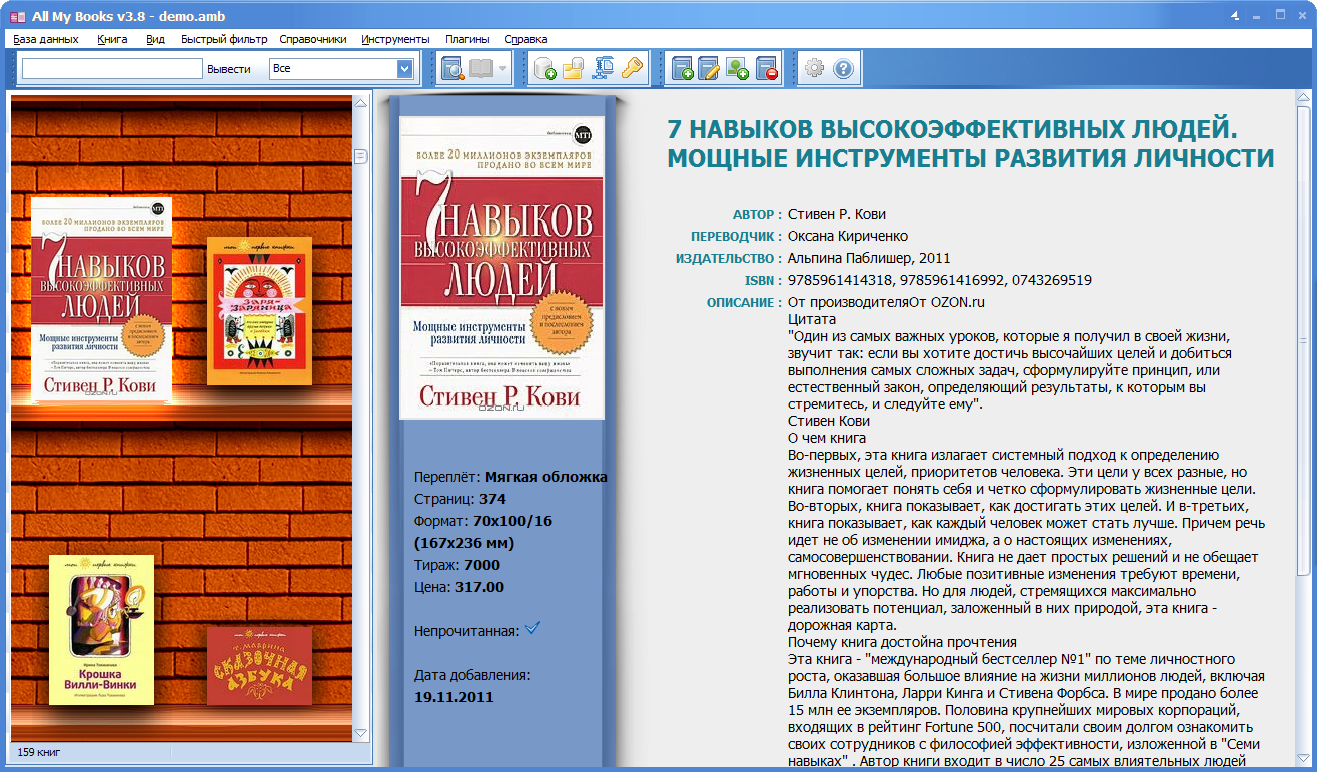
Task: Click the large book cover in the details pane
Action: point(502,268)
